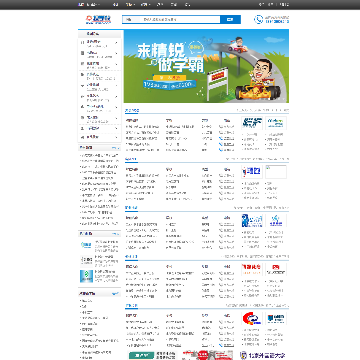Click the site logo beside the search bar

point(98,19)
